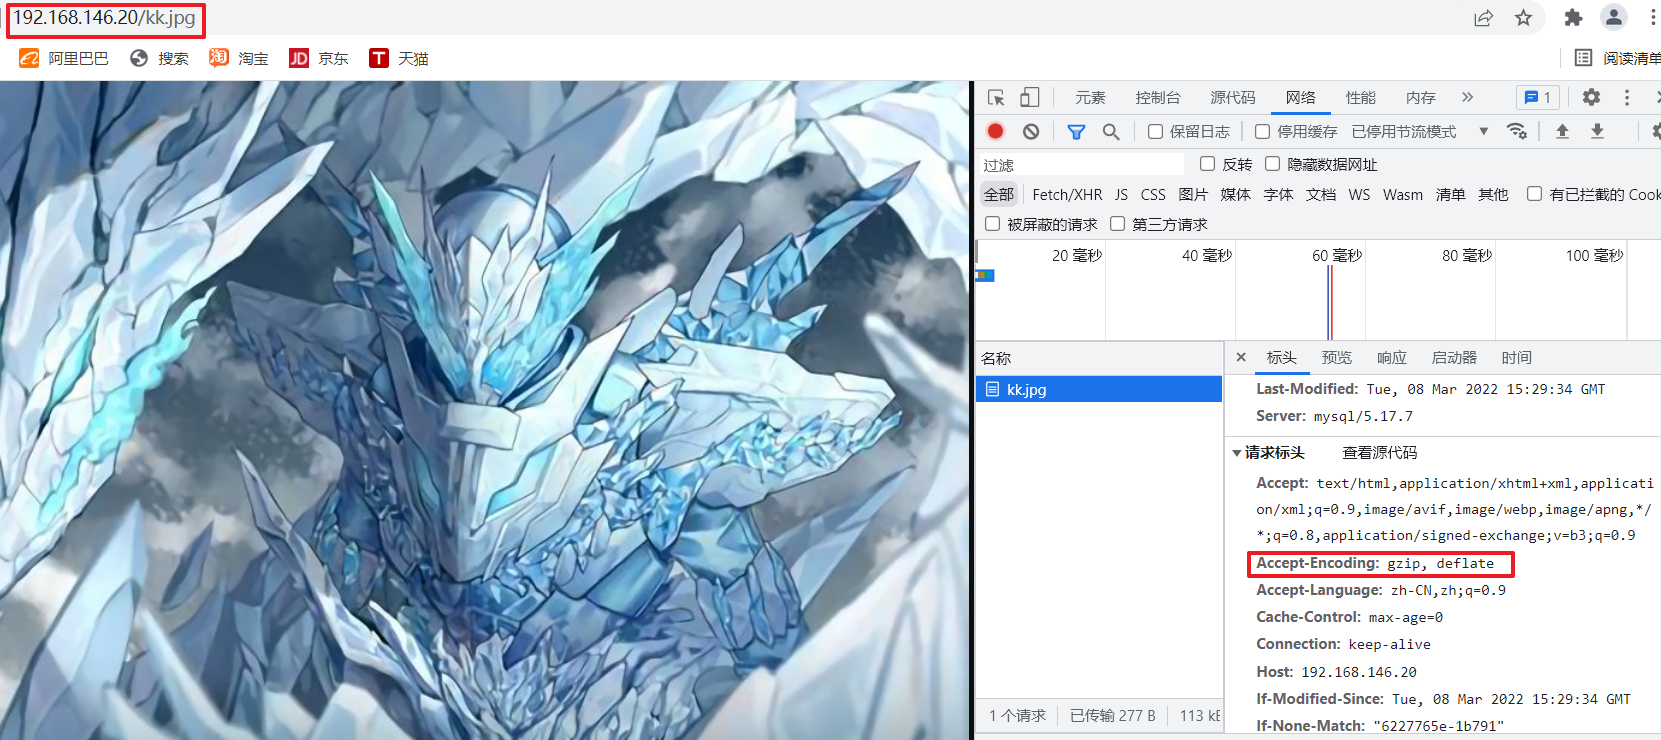Open the 标头 details tab
Viewport: 1661px width, 740px height.
1282,357
